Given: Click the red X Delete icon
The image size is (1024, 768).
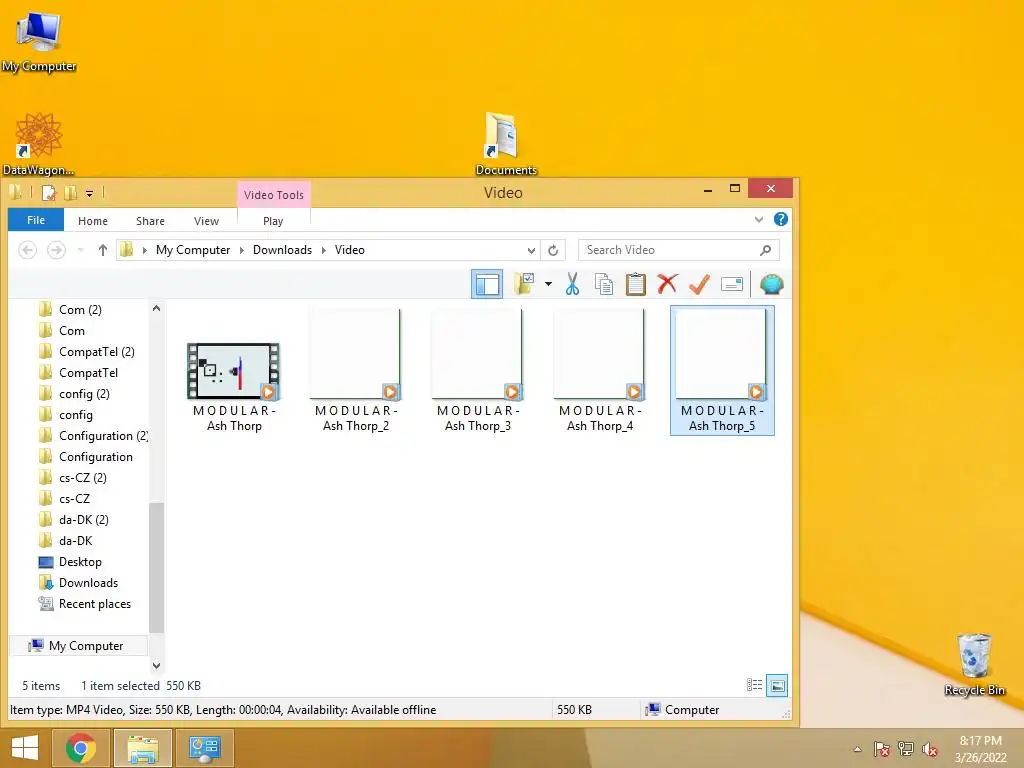Looking at the screenshot, I should pos(667,284).
